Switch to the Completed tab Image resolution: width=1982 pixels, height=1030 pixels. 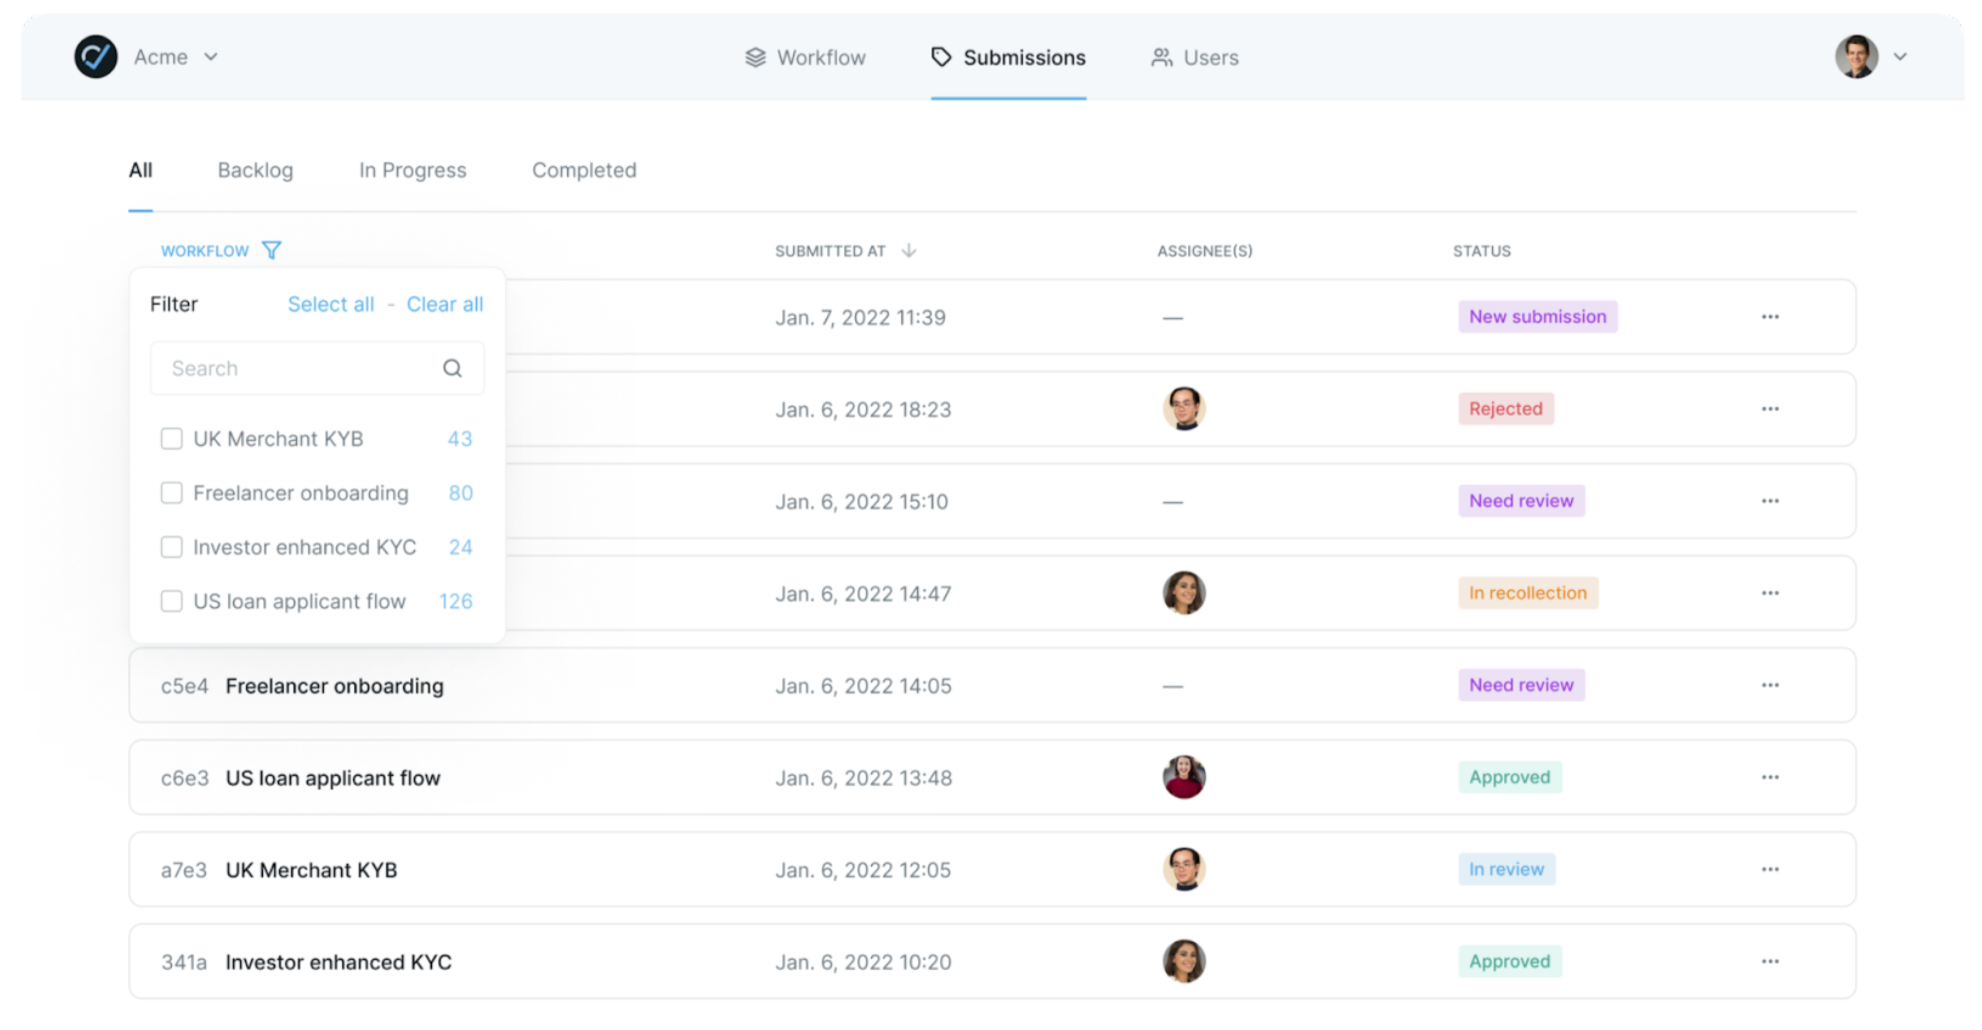[584, 170]
